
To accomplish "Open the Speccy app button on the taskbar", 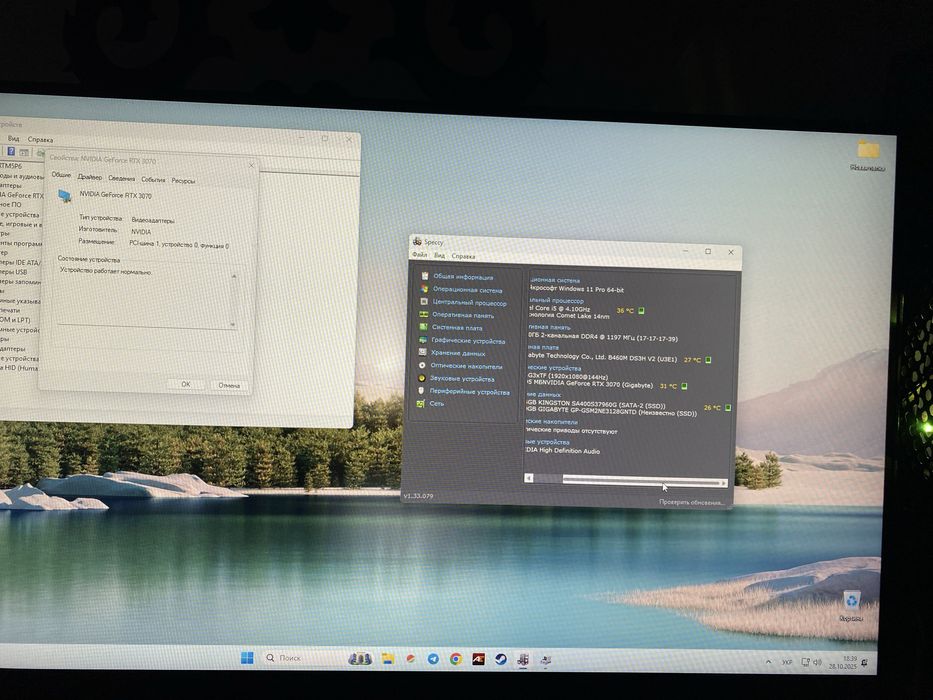I will 523,660.
